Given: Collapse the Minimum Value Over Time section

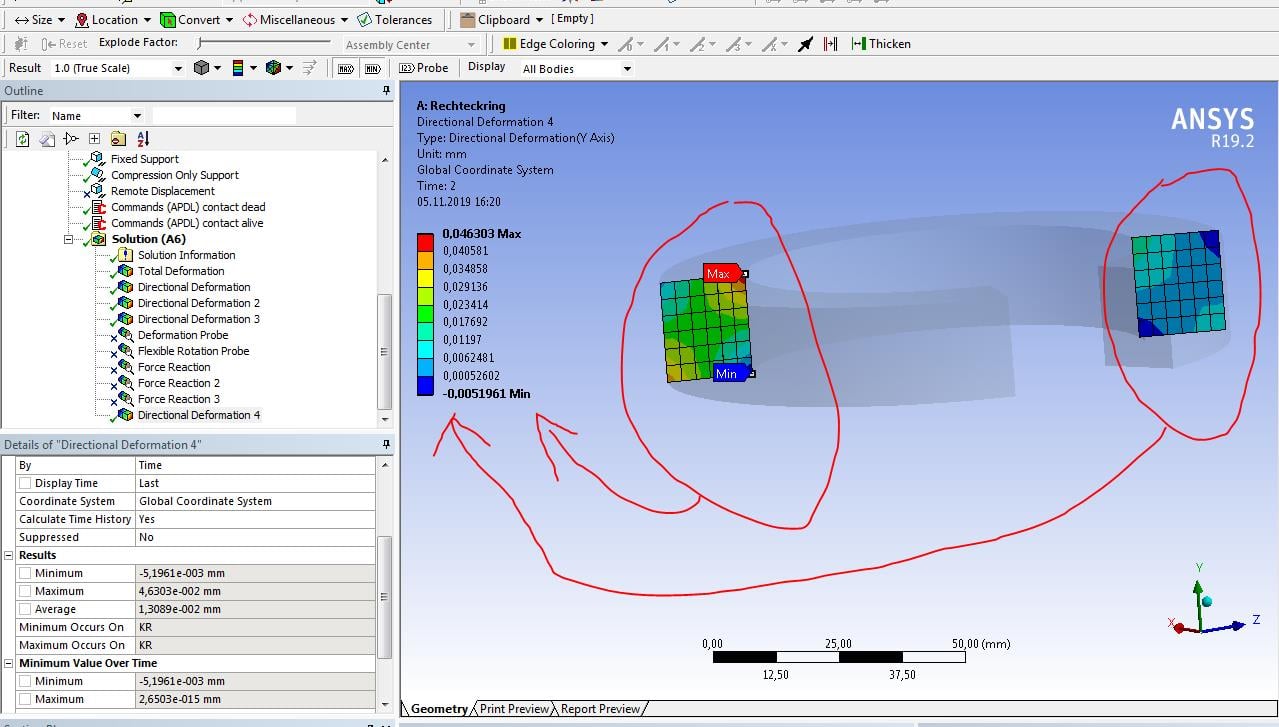Looking at the screenshot, I should pyautogui.click(x=9, y=663).
